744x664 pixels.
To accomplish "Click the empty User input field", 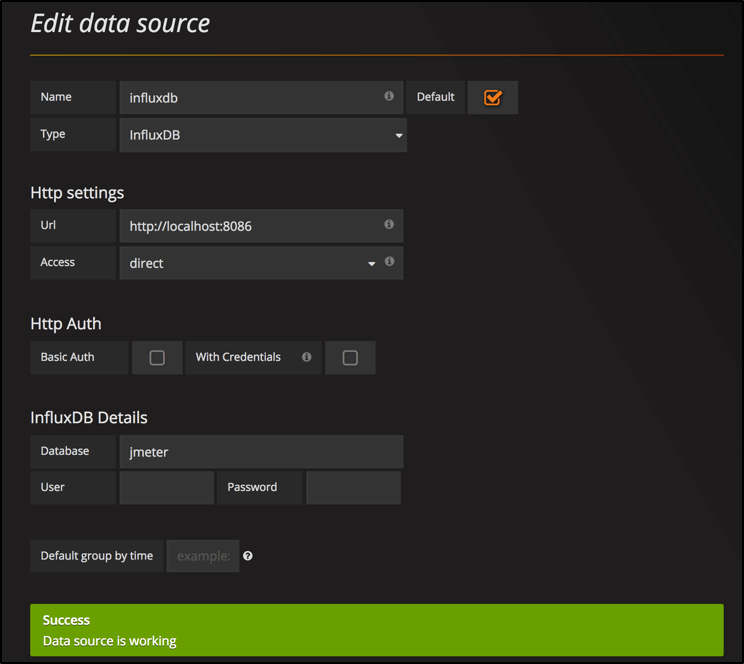I will (167, 487).
